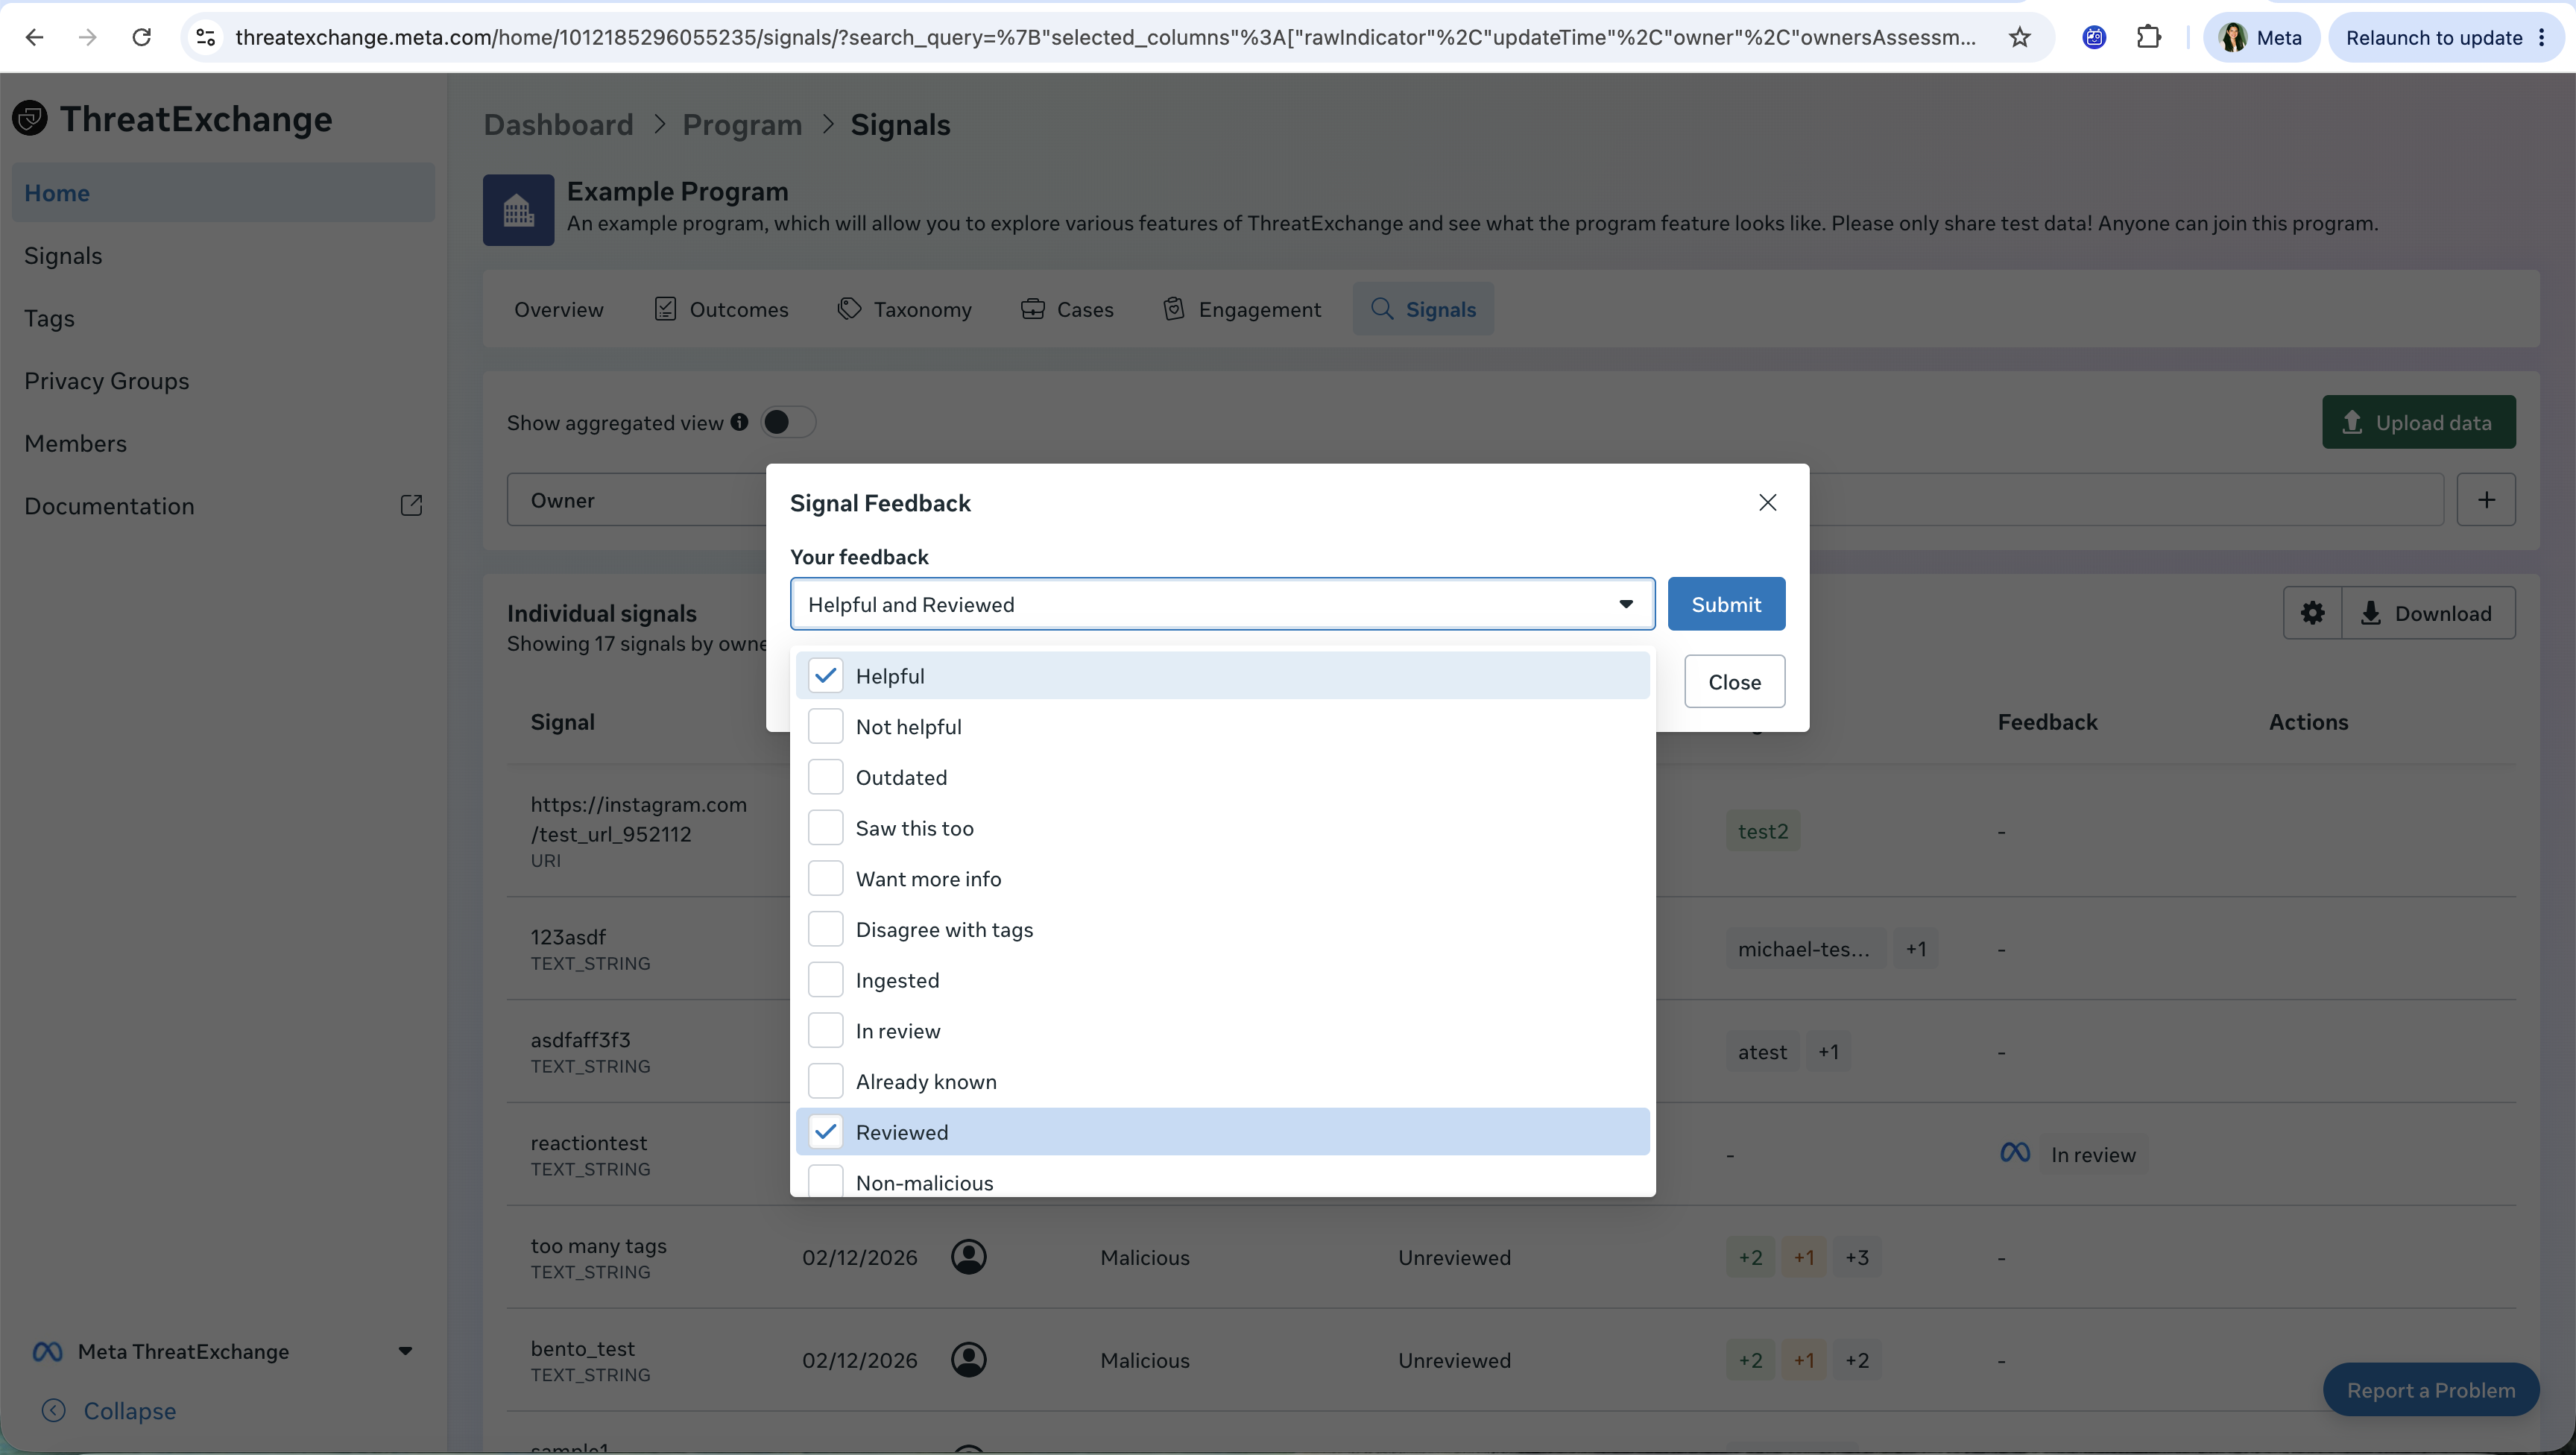This screenshot has width=2576, height=1455.
Task: Close Signal Feedback dialog with X
Action: click(1767, 502)
